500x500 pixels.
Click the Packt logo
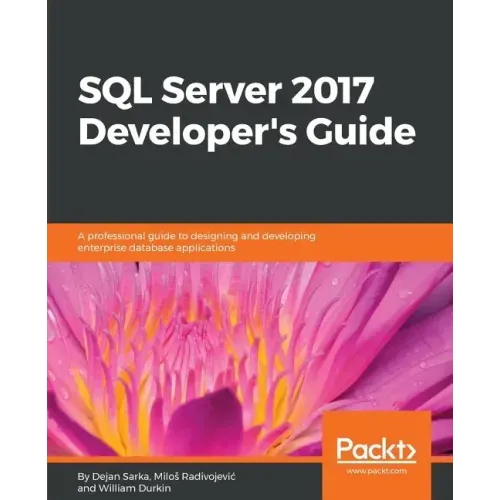(376, 450)
